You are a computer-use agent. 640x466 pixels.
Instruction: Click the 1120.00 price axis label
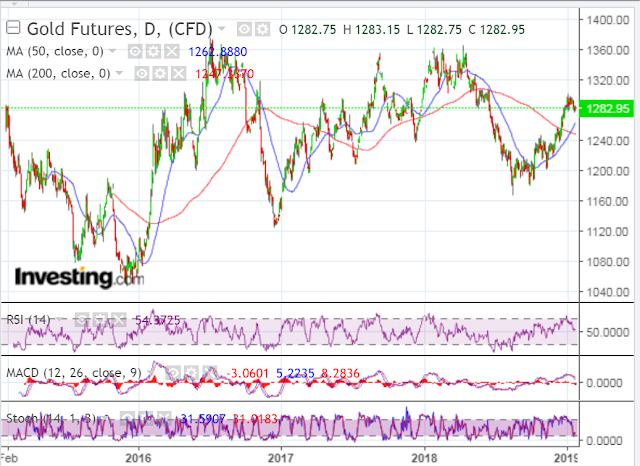tap(608, 231)
